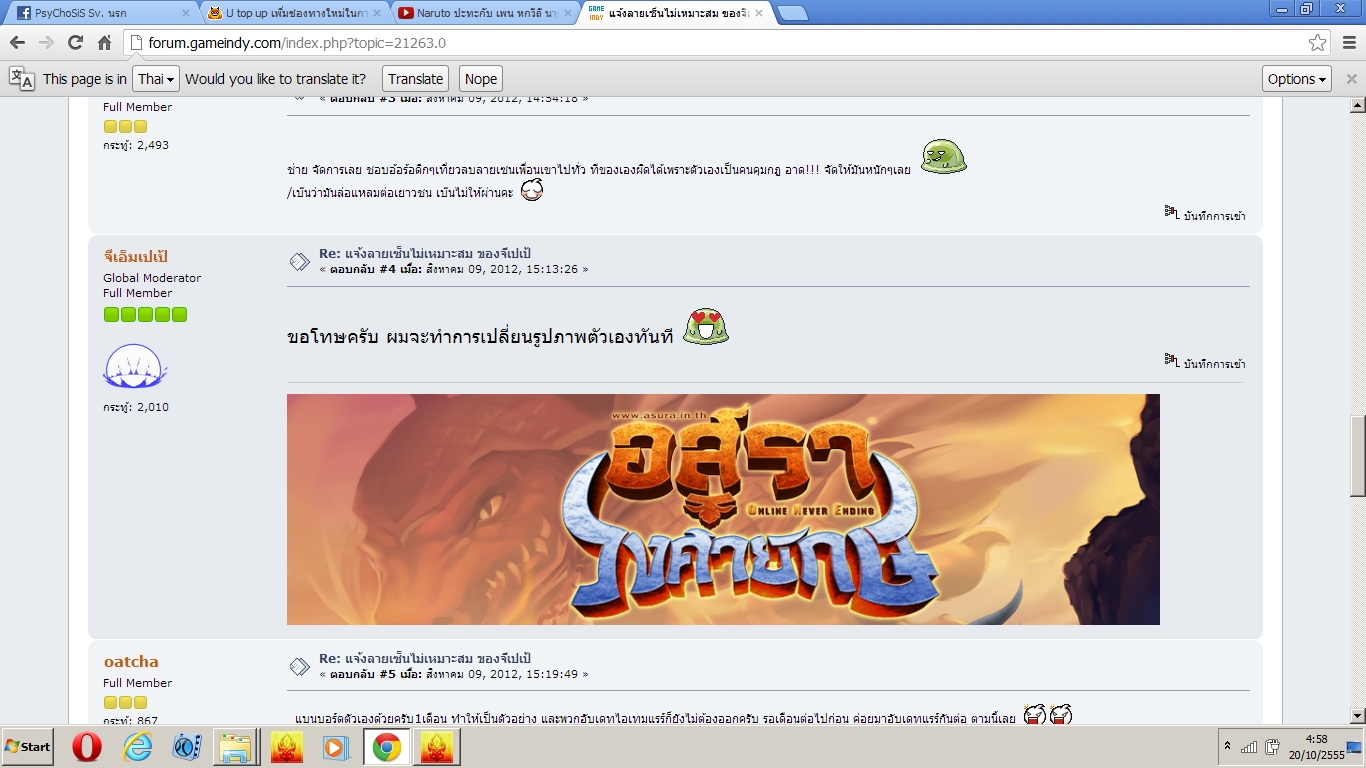Click the translate icon in the info bar
Viewport: 1366px width, 768px height.
(x=21, y=79)
